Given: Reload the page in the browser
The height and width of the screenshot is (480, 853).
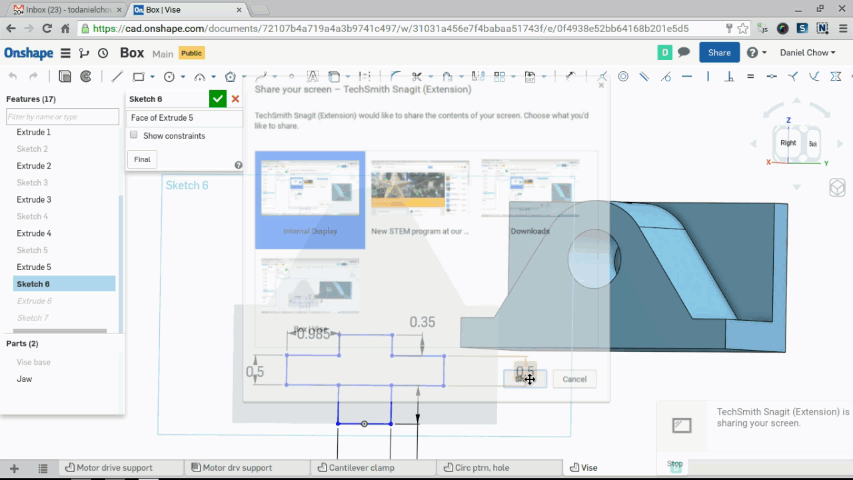Looking at the screenshot, I should [x=47, y=29].
